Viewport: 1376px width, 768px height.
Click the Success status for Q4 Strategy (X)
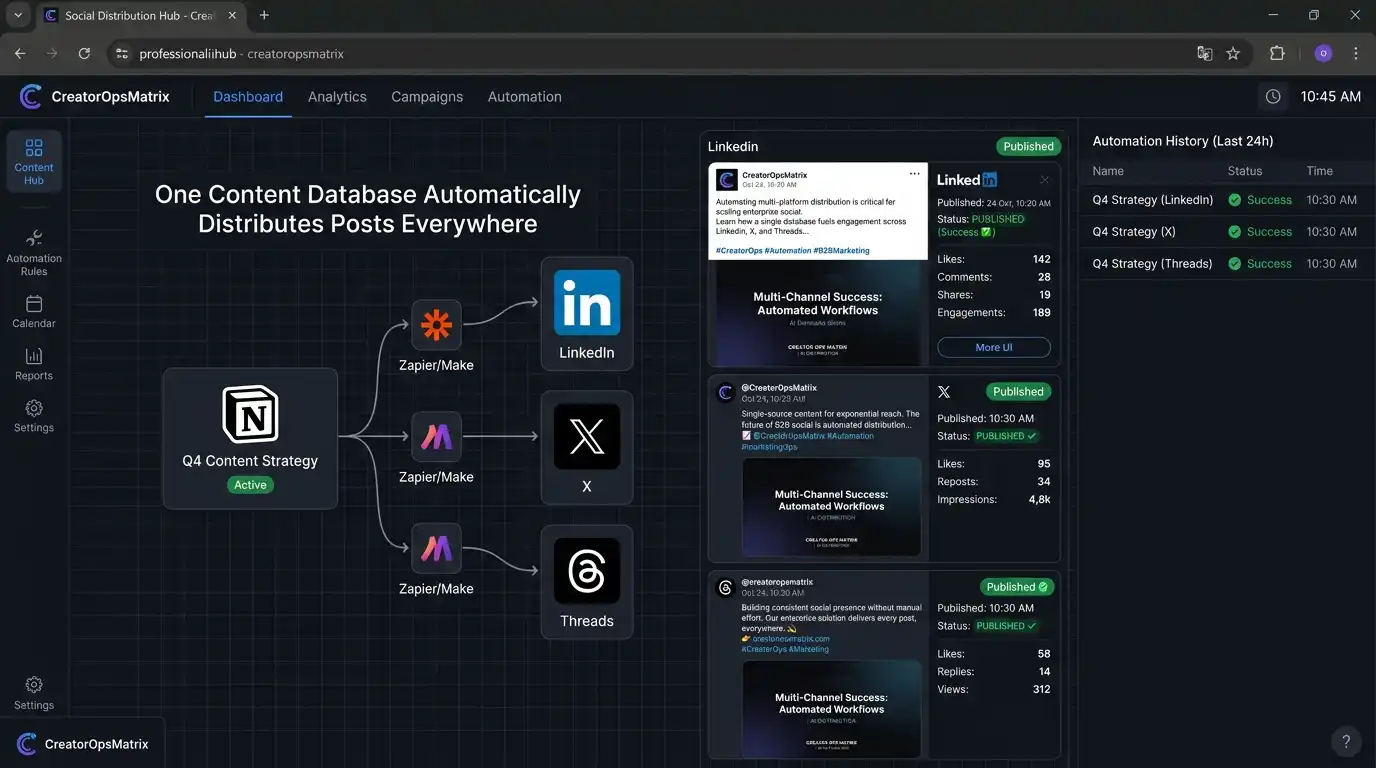[x=1260, y=232]
